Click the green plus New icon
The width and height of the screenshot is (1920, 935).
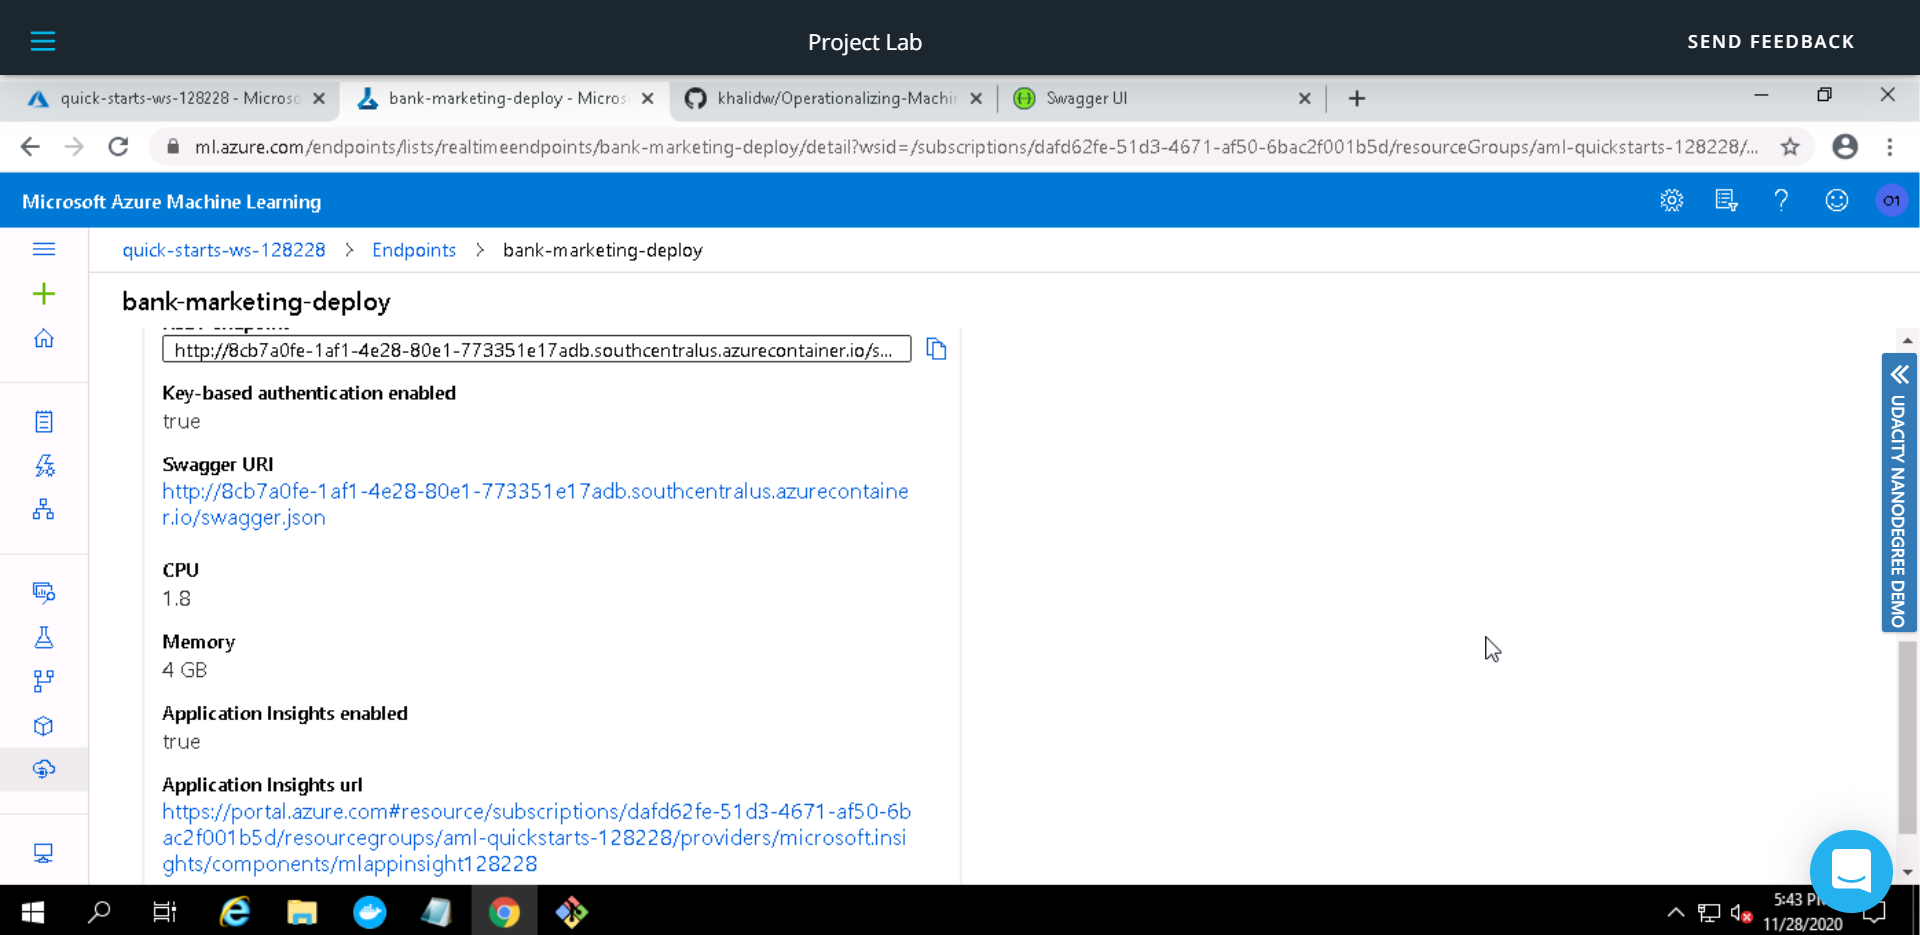click(44, 294)
